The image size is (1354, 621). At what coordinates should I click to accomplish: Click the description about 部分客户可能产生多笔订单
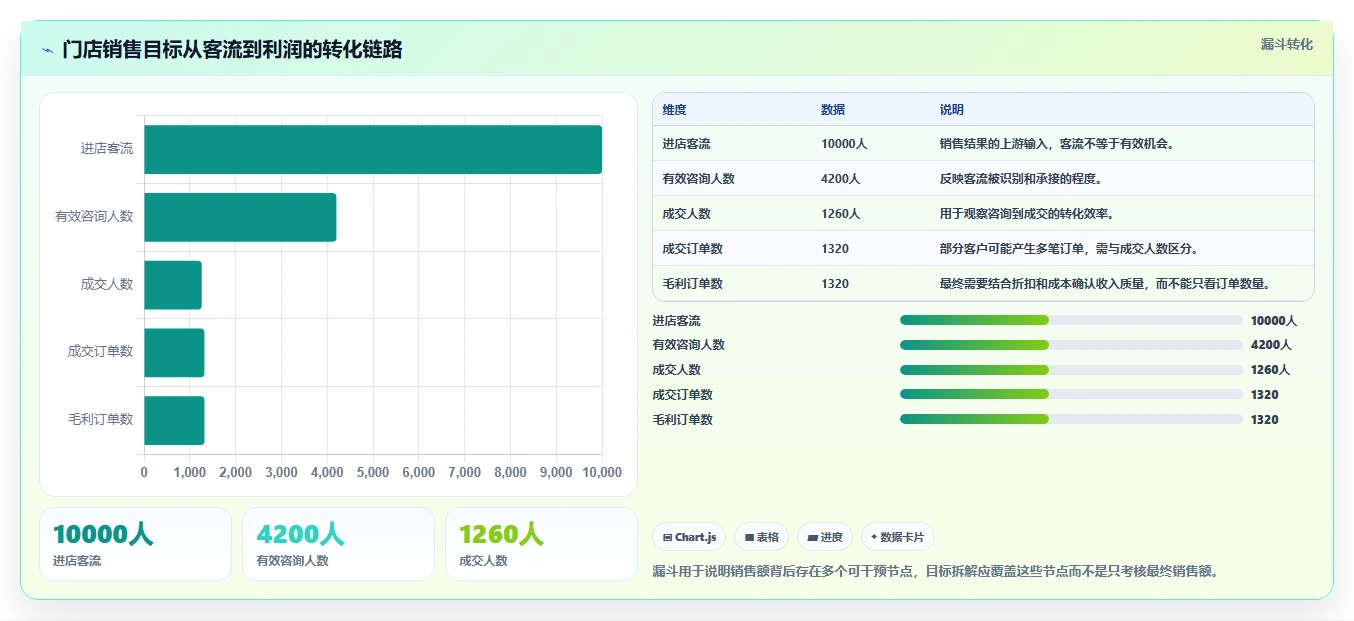pyautogui.click(x=1069, y=249)
